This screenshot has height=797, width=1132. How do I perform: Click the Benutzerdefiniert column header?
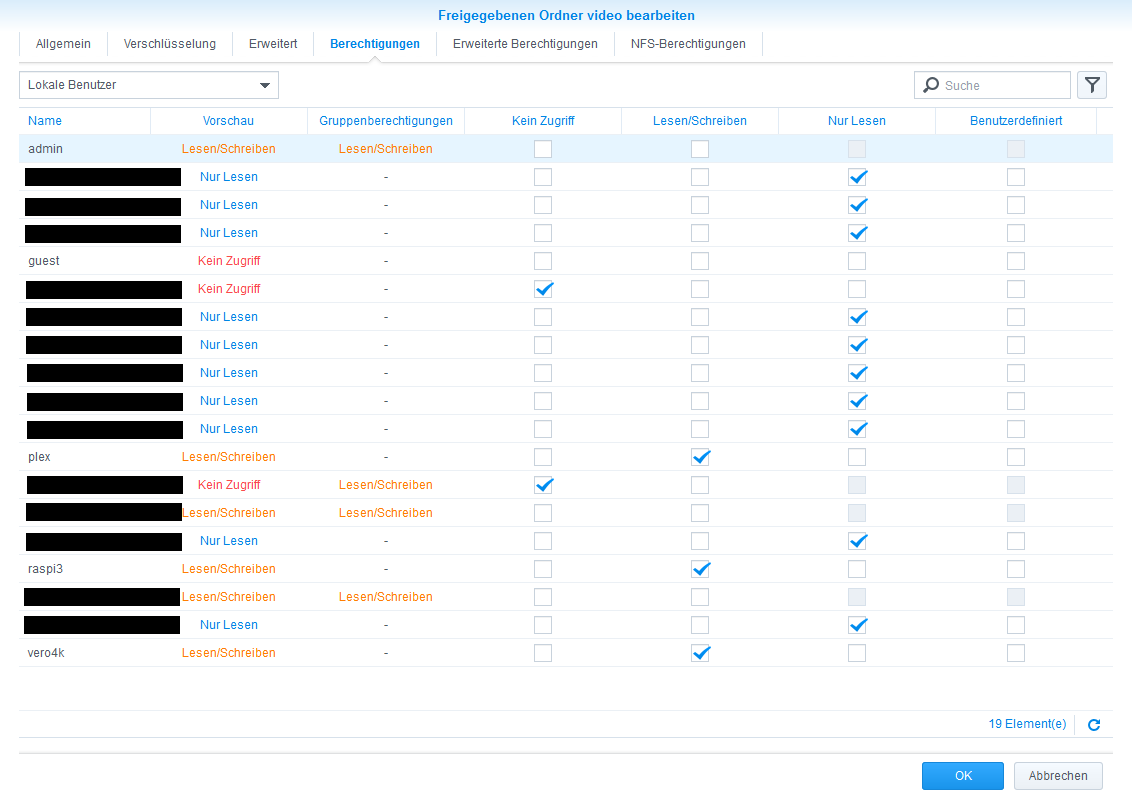pos(1016,121)
